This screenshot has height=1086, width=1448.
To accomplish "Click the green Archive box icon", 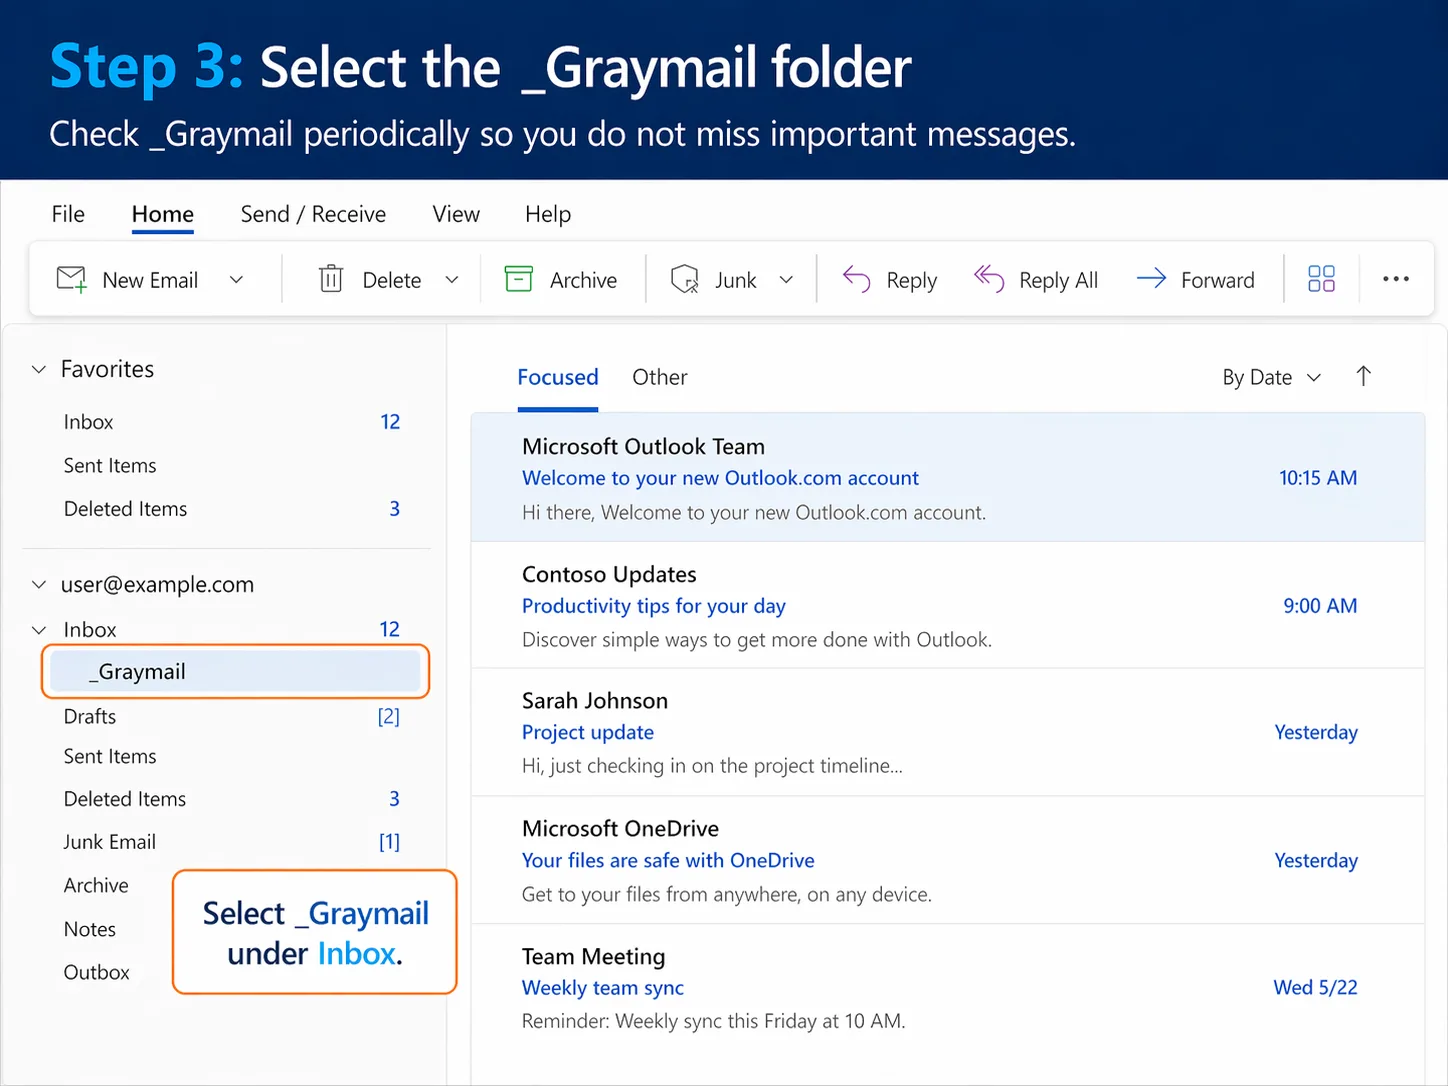I will tap(518, 279).
